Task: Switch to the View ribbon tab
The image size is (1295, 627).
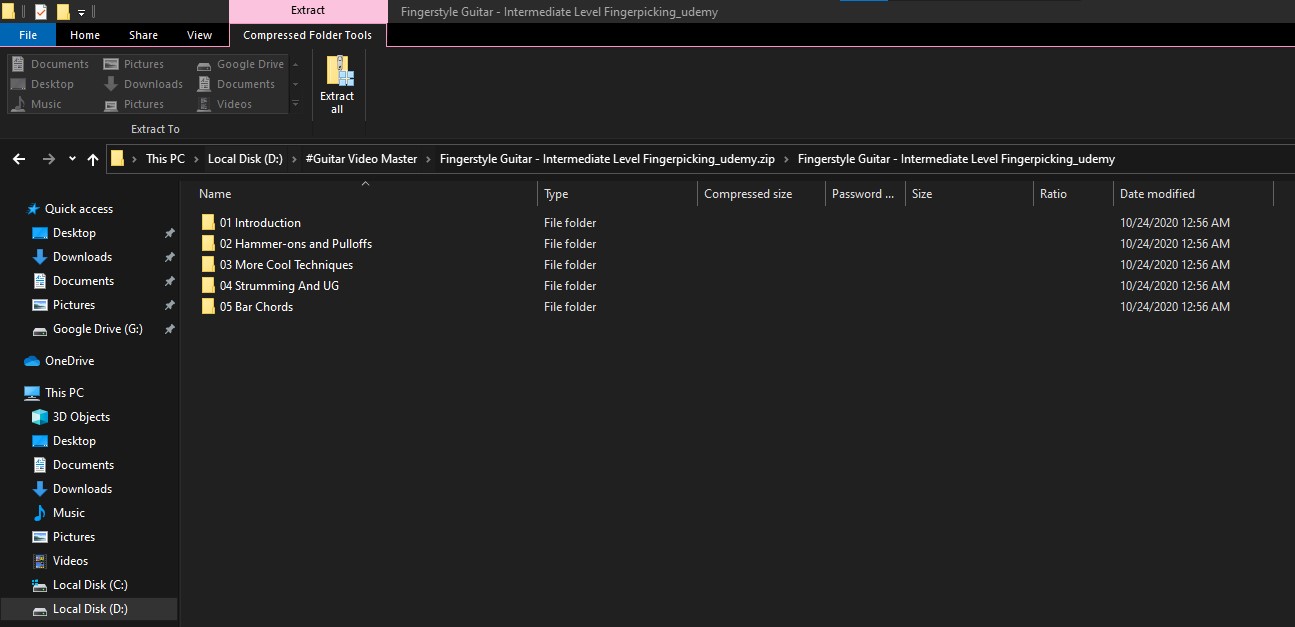Action: (x=199, y=35)
